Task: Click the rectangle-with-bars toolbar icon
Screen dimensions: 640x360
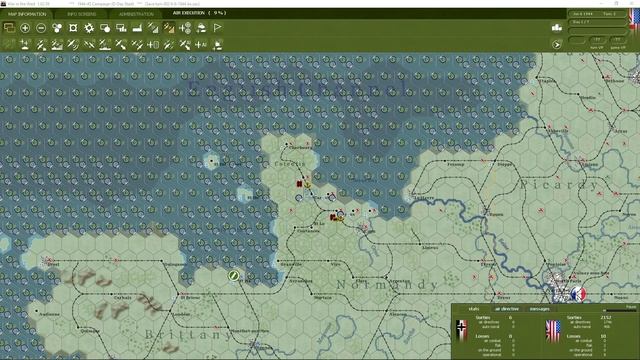Action: coord(121,28)
